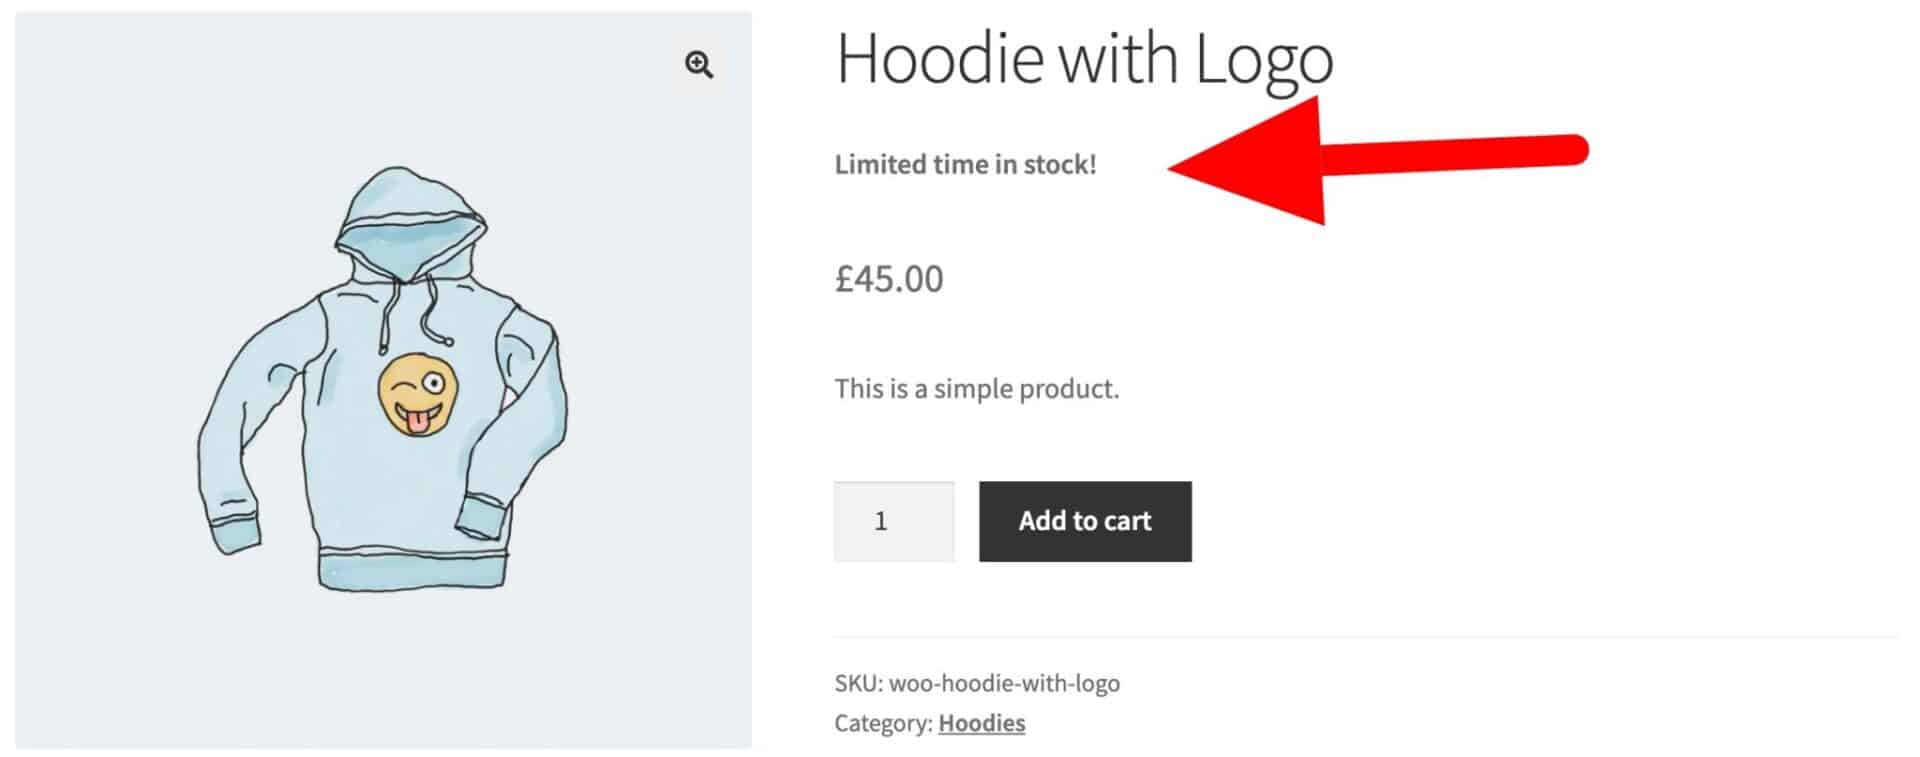Click the Hoodie with Logo product title
This screenshot has height=757, width=1920.
coord(1084,58)
